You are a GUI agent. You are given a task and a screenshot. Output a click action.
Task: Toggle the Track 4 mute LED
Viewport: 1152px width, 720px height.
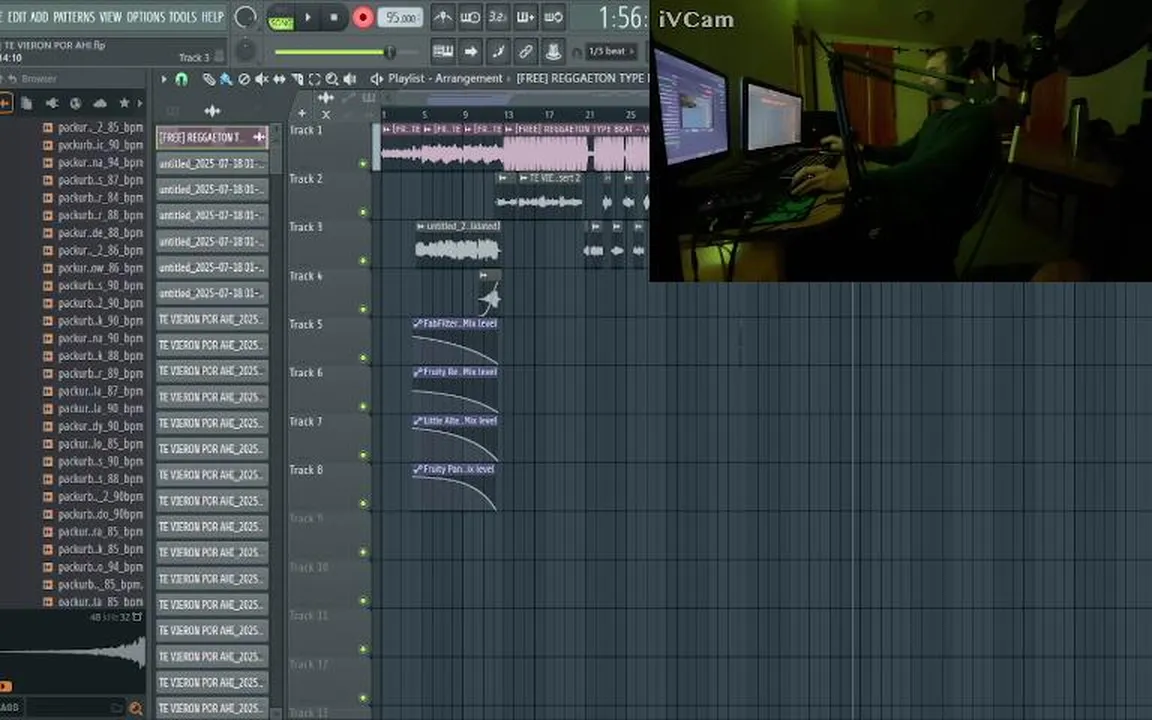[363, 309]
